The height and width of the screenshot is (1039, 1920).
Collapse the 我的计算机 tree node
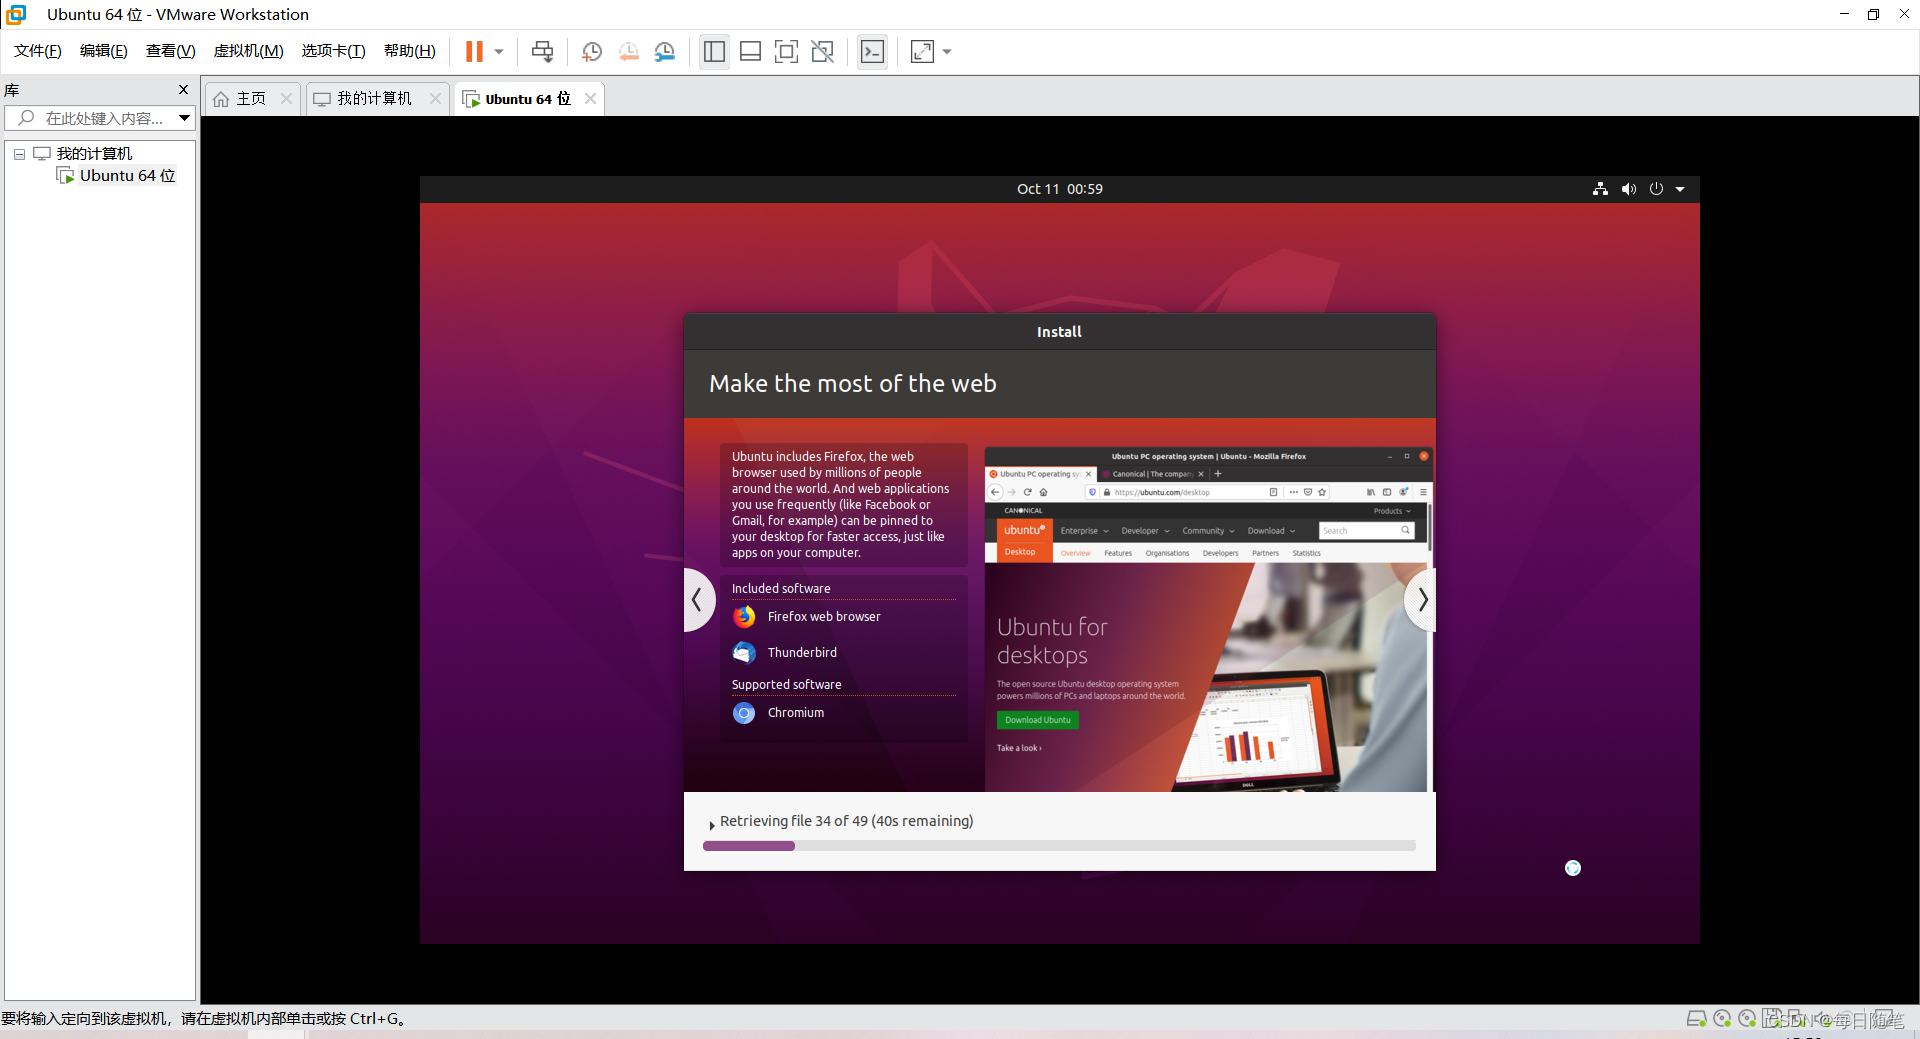pos(19,154)
